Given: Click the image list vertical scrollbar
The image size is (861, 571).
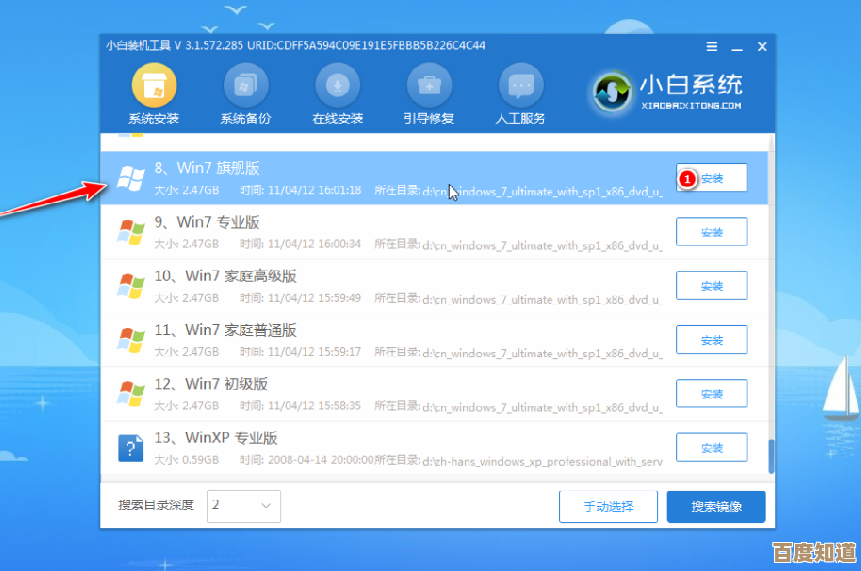Looking at the screenshot, I should tap(771, 456).
